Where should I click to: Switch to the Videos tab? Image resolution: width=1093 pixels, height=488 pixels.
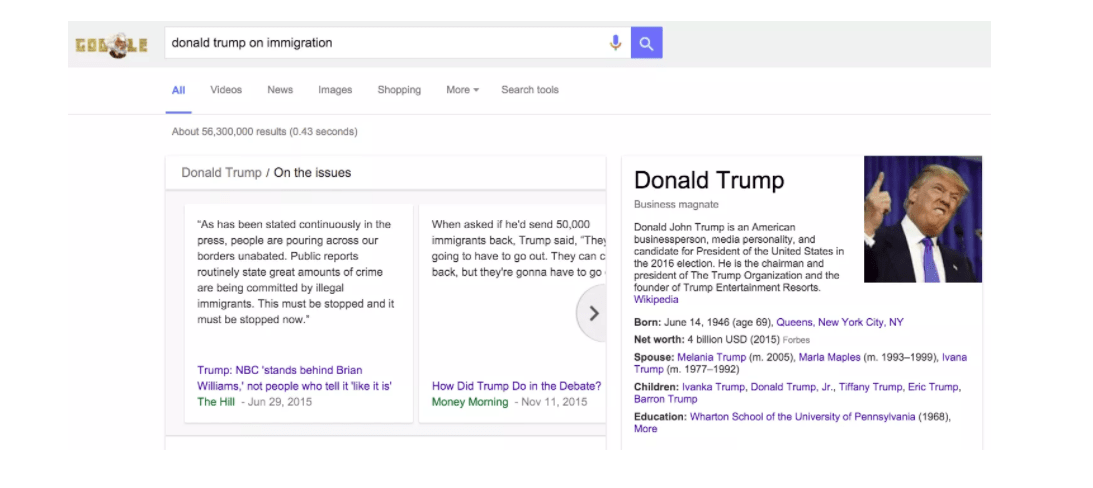coord(226,90)
